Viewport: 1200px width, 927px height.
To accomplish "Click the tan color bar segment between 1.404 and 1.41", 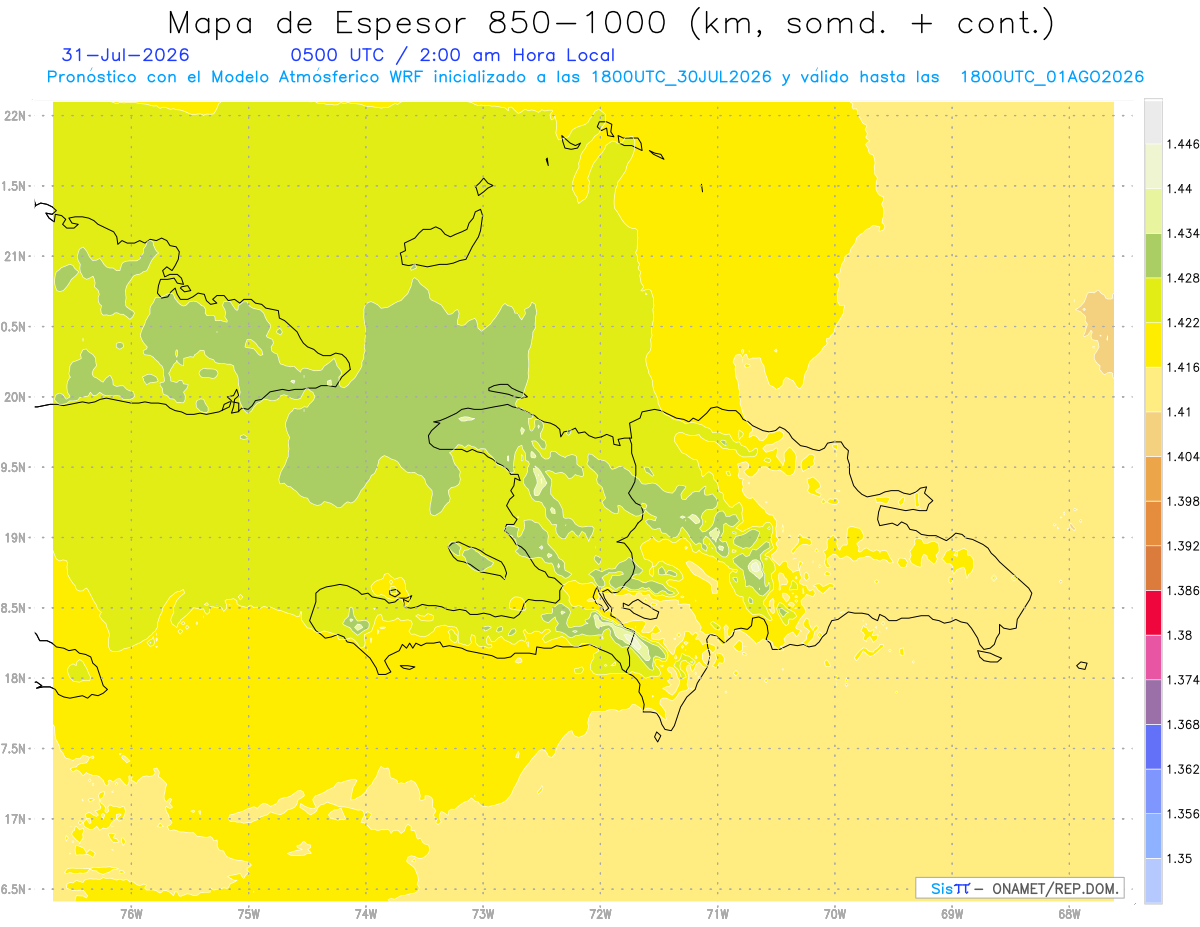I will click(x=1153, y=434).
